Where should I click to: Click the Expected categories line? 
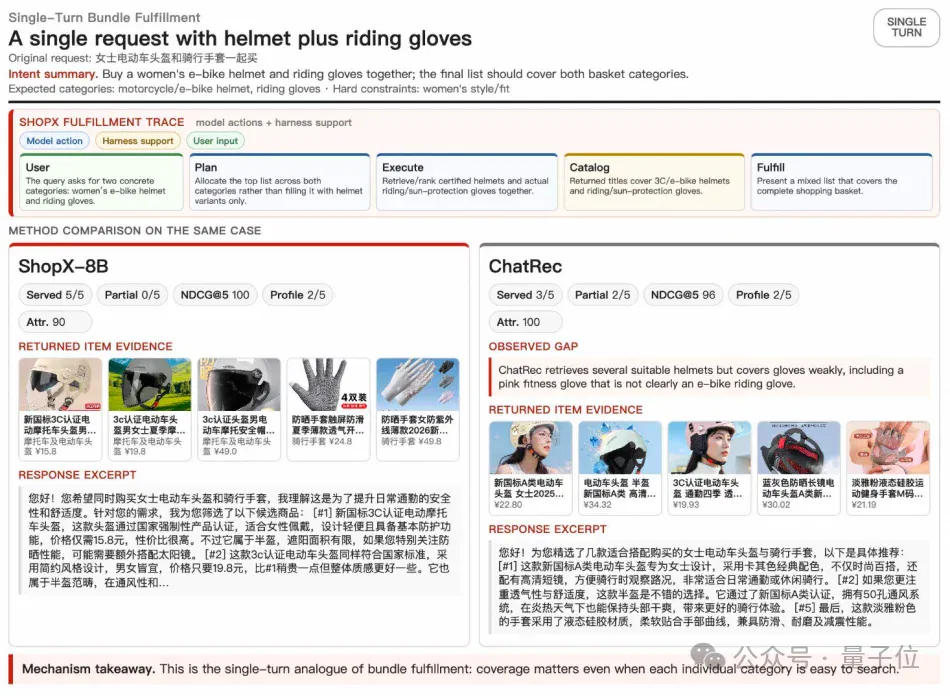coord(259,89)
